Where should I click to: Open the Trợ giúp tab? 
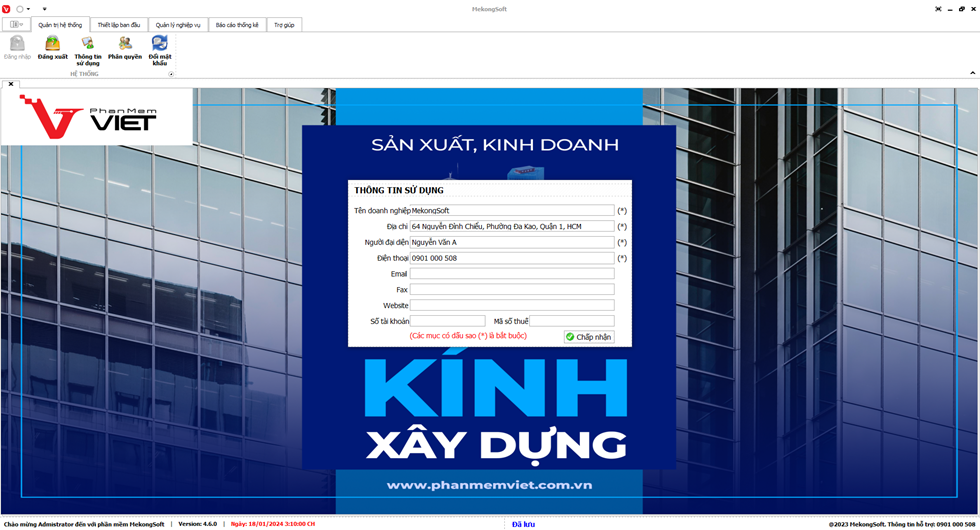(284, 25)
